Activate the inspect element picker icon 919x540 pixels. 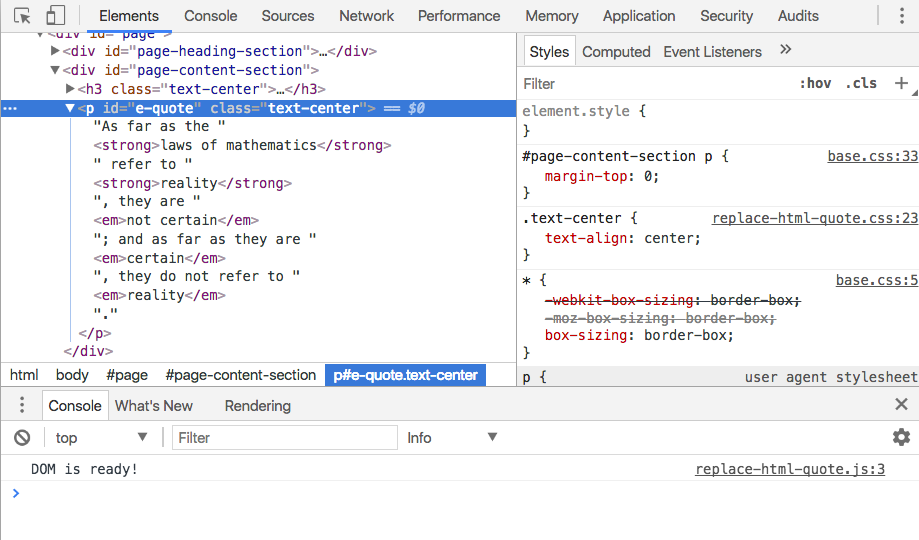pos(22,16)
